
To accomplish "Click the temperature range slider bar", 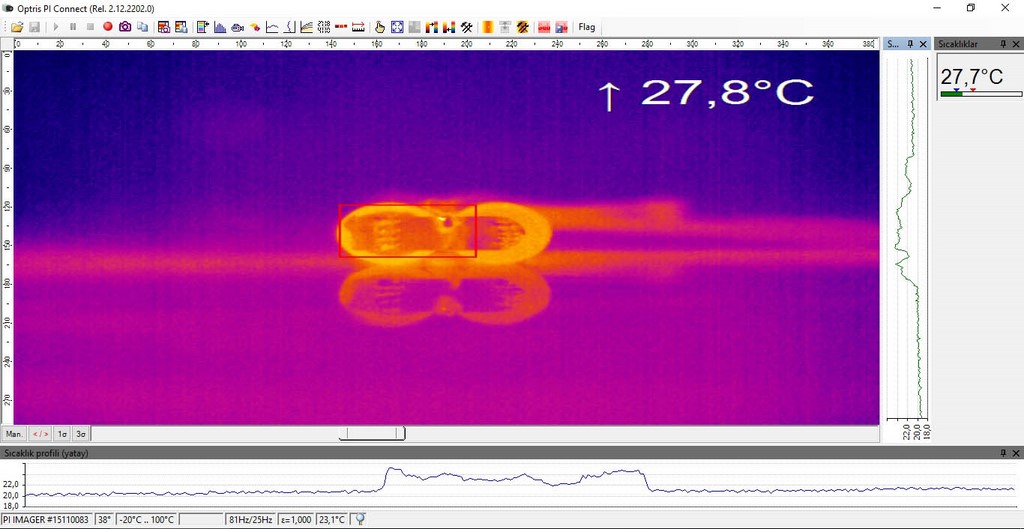I will (371, 434).
